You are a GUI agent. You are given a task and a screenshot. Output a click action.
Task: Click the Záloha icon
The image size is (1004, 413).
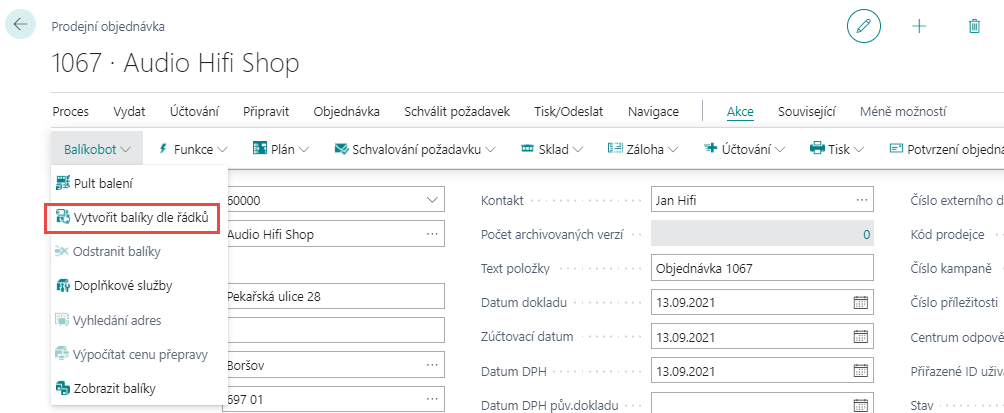pos(615,149)
